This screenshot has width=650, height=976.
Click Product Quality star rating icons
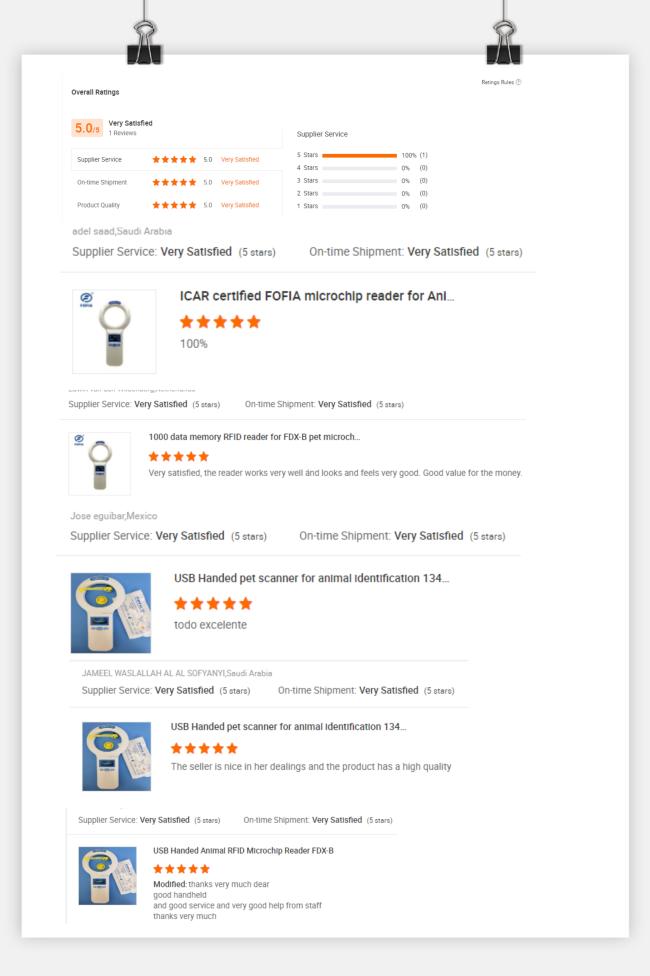click(174, 205)
